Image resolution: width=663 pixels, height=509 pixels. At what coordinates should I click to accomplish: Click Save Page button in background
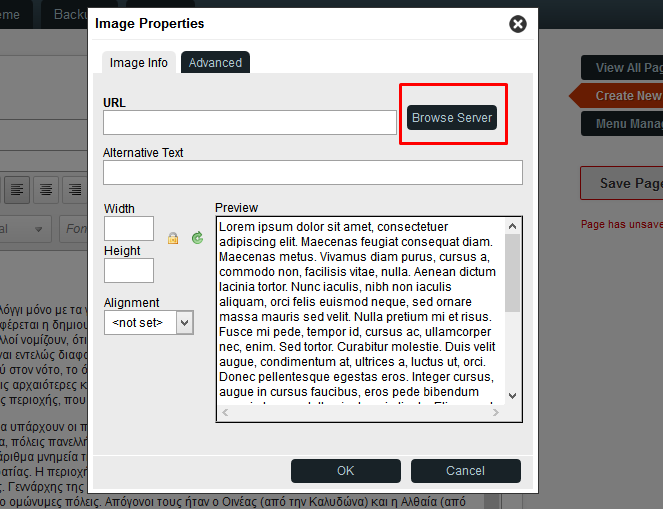click(622, 183)
